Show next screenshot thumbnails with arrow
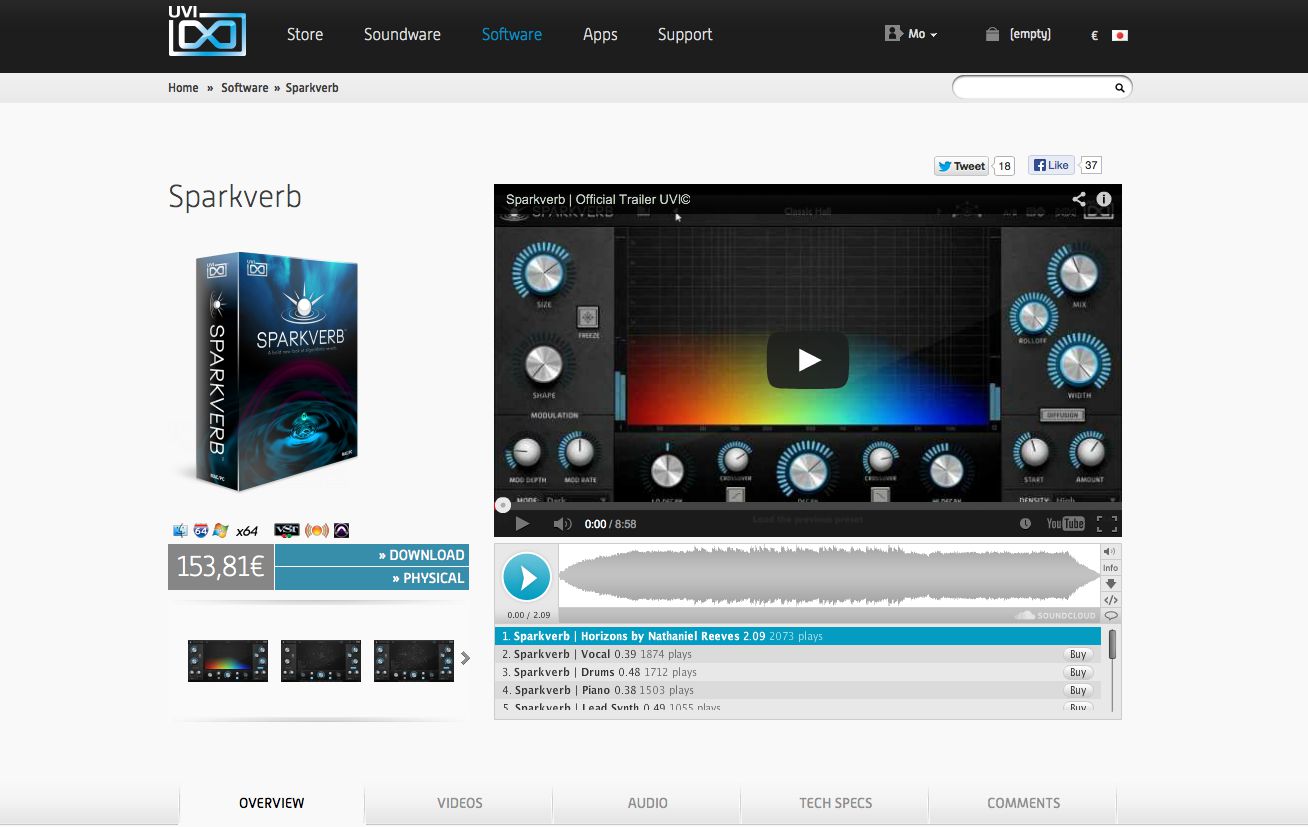This screenshot has width=1308, height=827. click(x=465, y=658)
